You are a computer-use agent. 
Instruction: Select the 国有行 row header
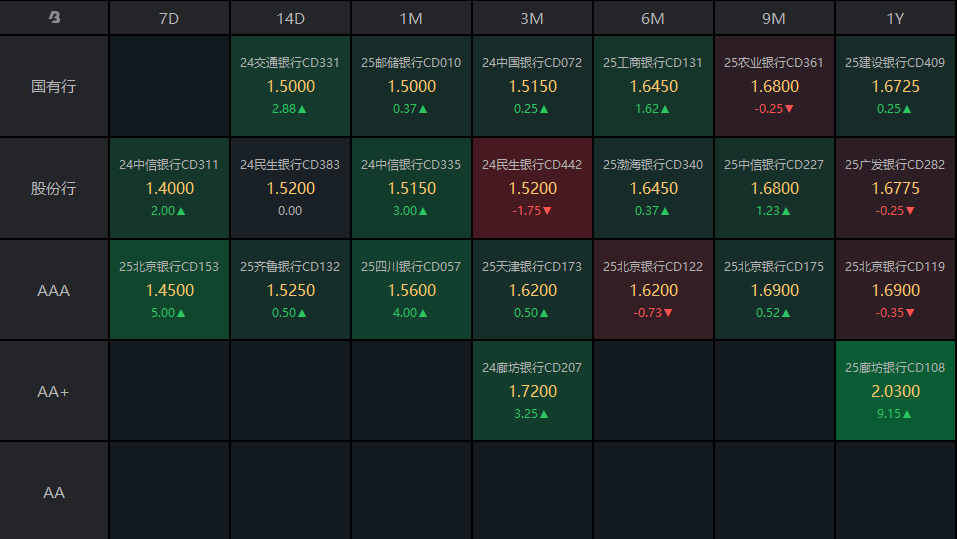54,86
